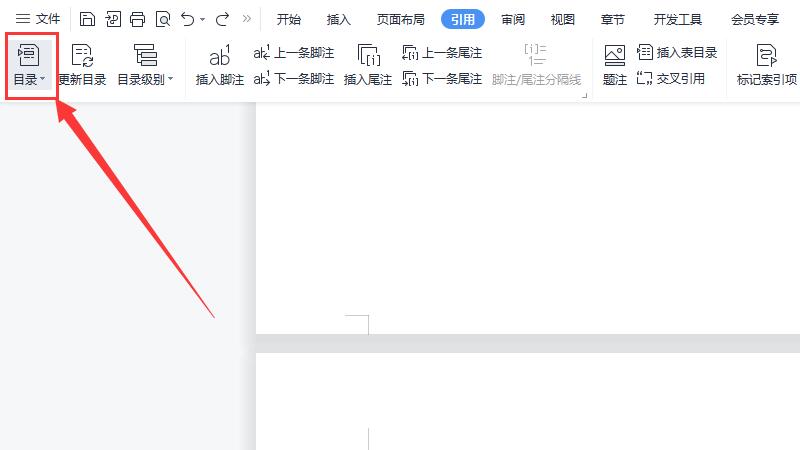Click 交叉引用 cross-reference button
This screenshot has width=800, height=450.
(x=672, y=78)
